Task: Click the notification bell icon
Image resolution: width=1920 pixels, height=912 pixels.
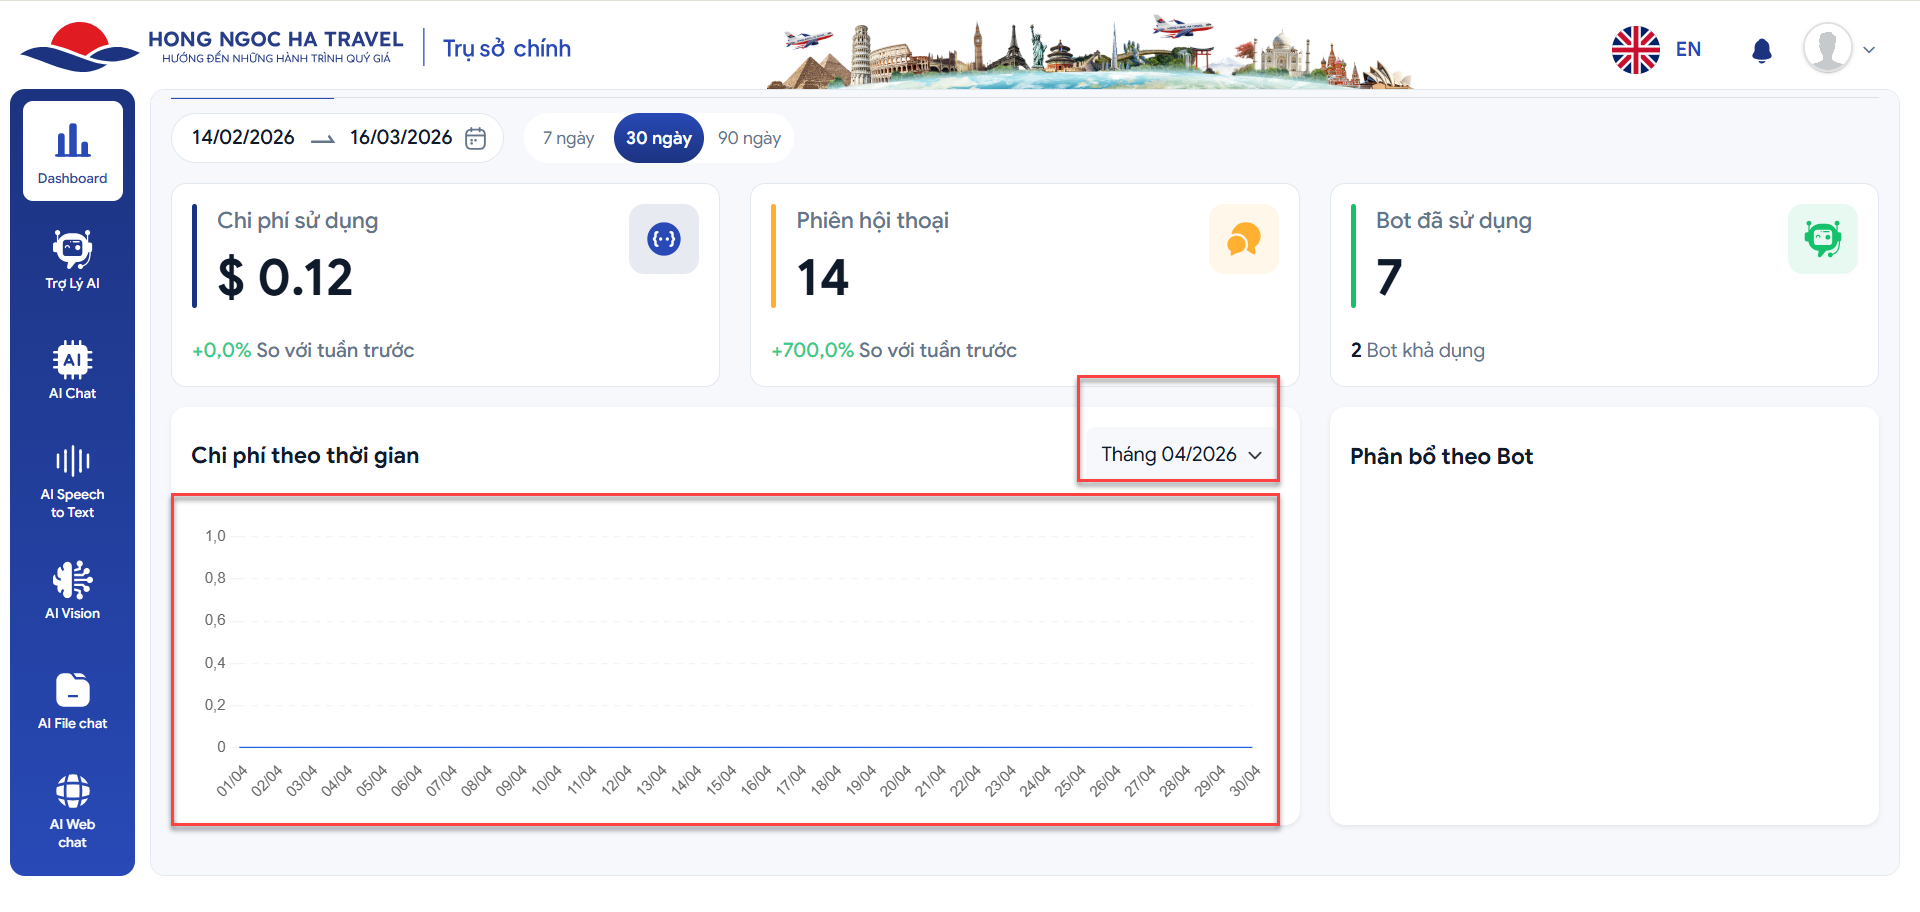Action: [x=1762, y=50]
